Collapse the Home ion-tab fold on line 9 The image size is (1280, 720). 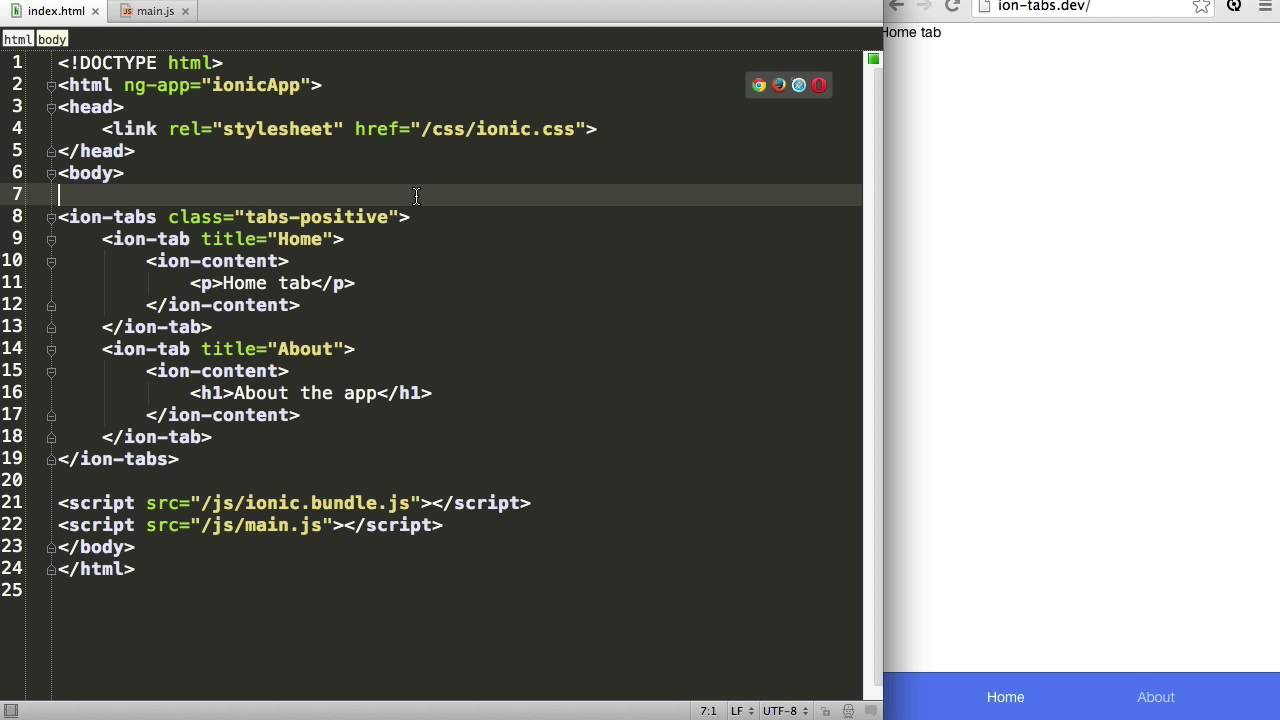click(x=50, y=239)
